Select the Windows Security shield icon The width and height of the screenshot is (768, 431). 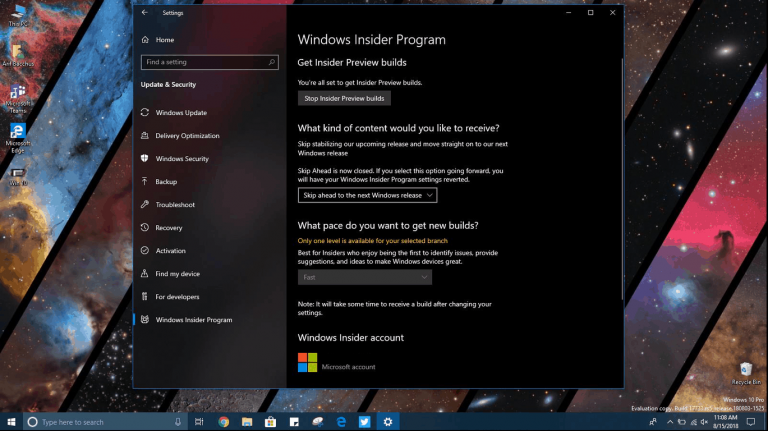[145, 159]
